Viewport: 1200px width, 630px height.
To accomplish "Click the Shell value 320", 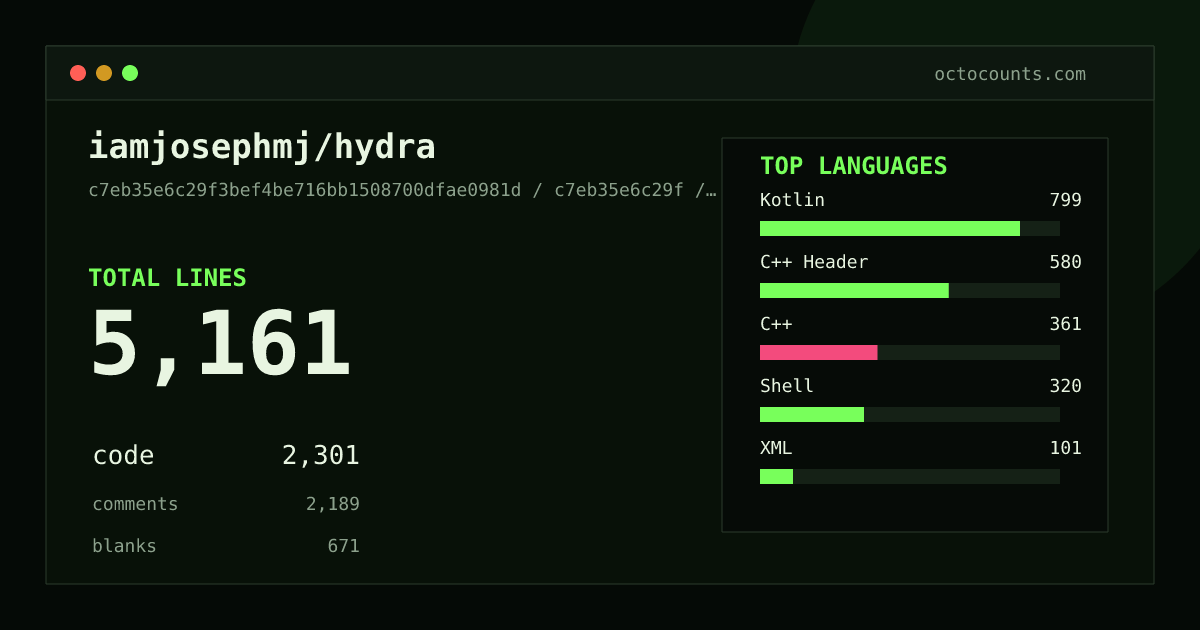I will [1065, 386].
